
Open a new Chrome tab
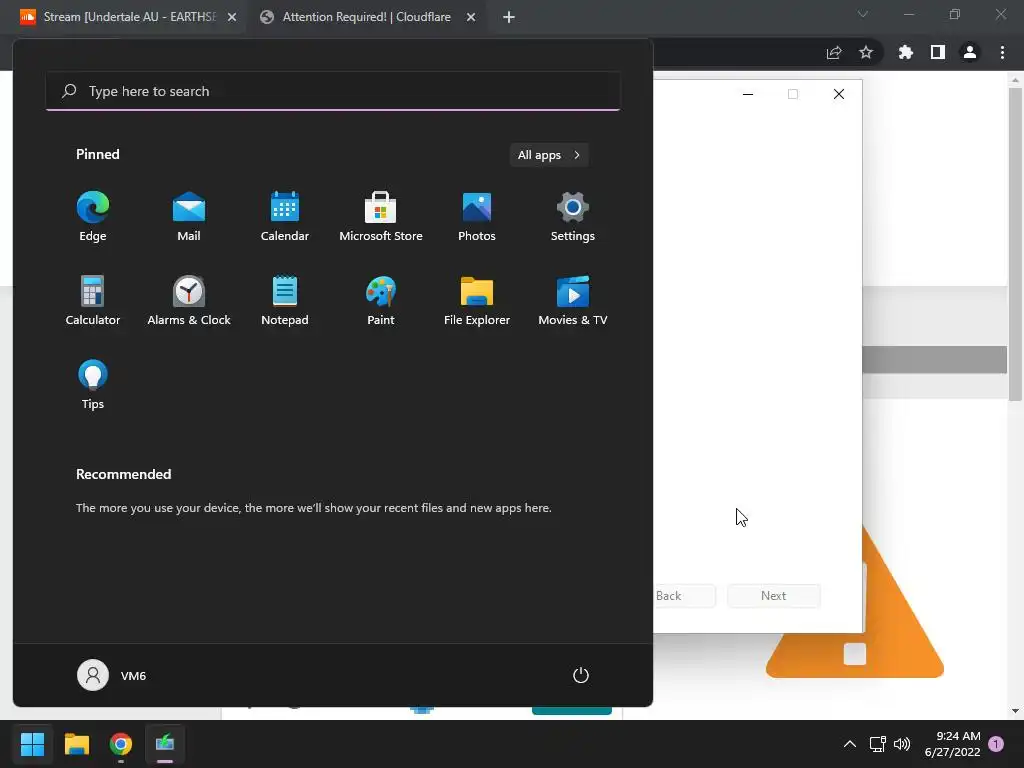point(509,18)
